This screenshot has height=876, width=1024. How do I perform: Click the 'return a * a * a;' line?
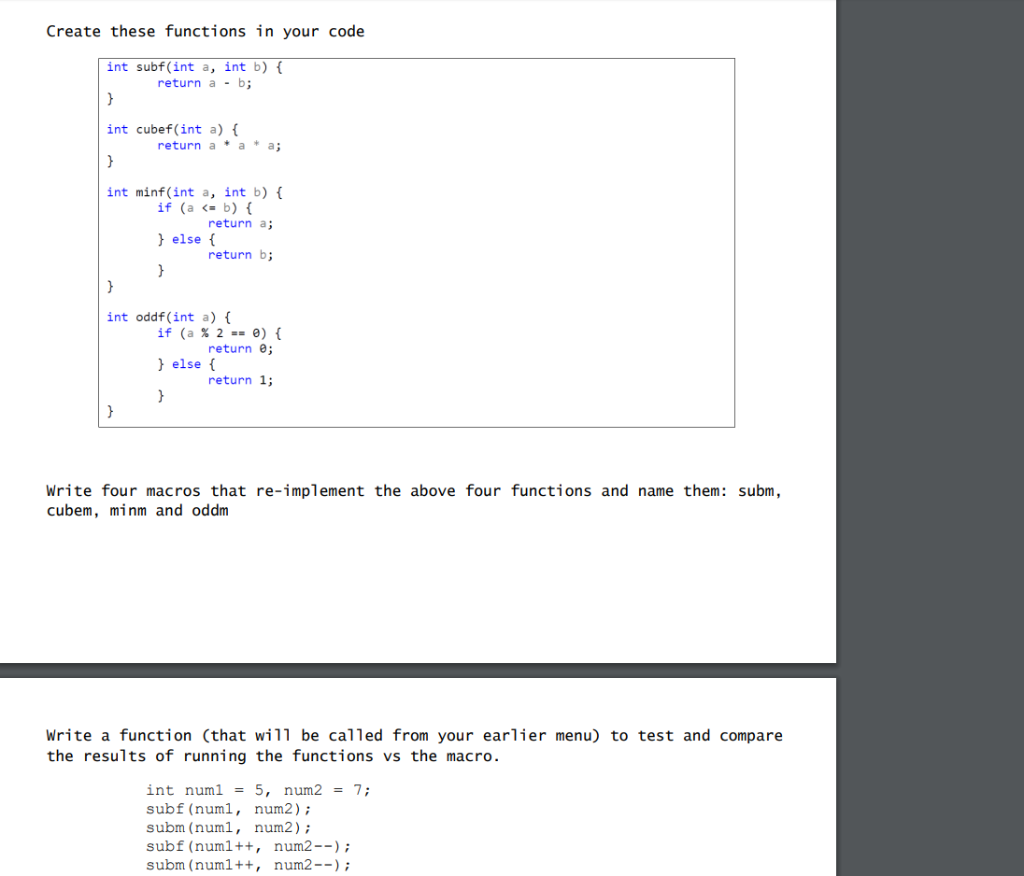217,145
